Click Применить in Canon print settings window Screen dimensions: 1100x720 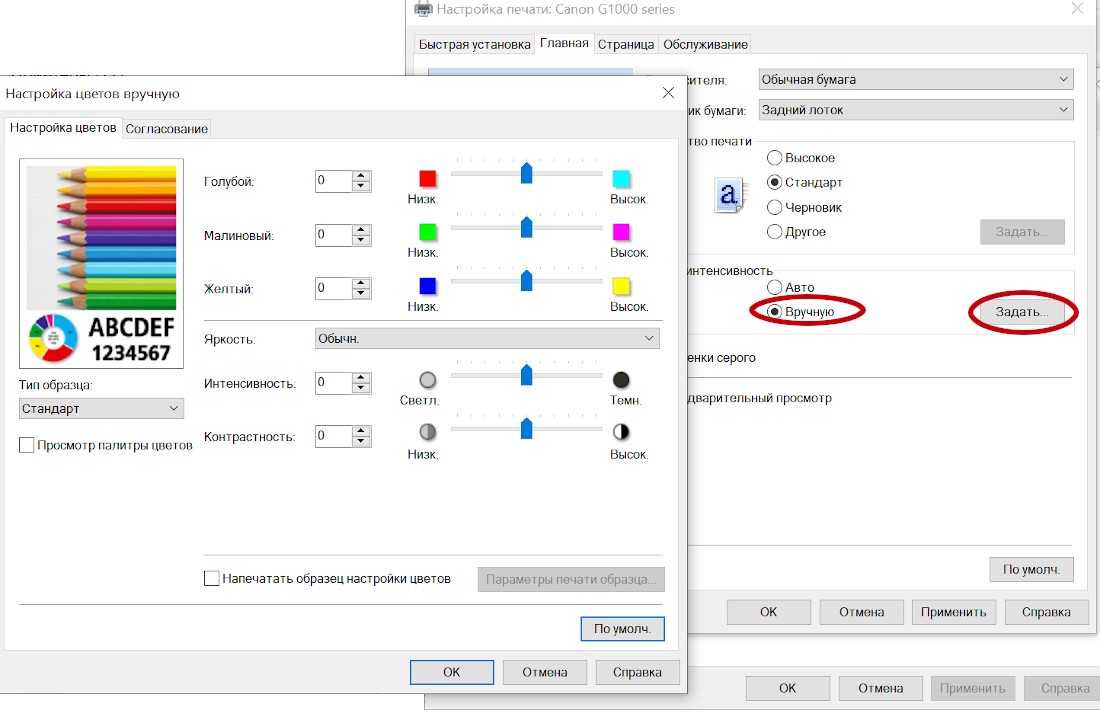tap(953, 612)
